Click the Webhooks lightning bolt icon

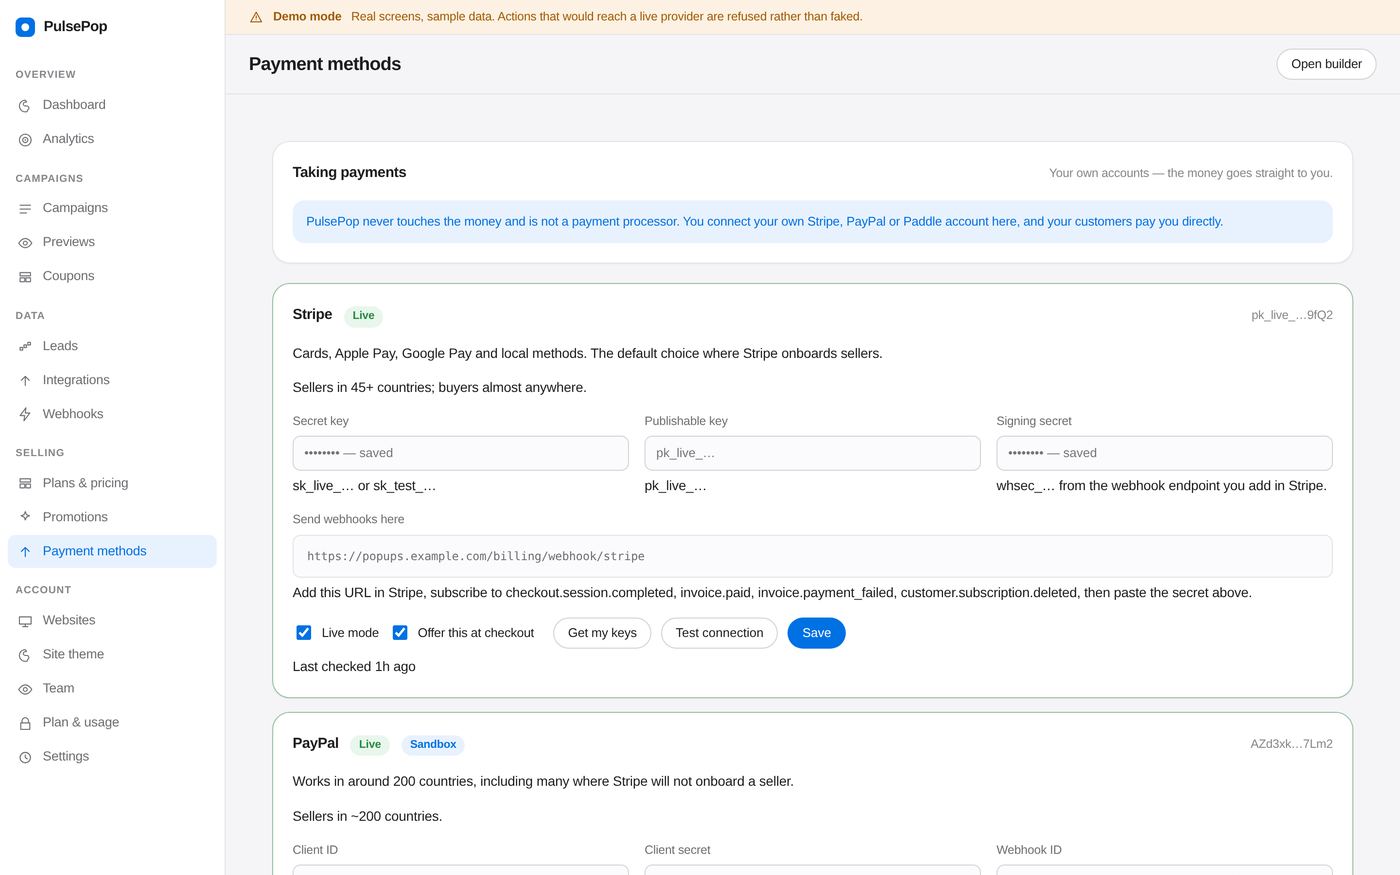25,415
